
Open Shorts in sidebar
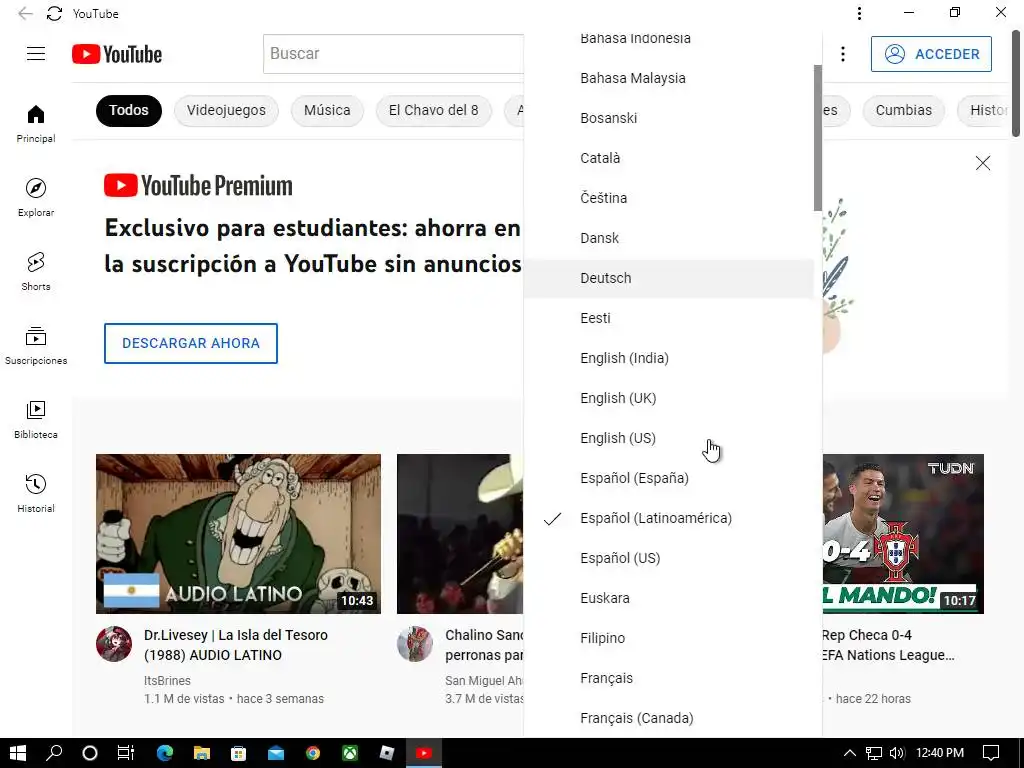pos(36,271)
